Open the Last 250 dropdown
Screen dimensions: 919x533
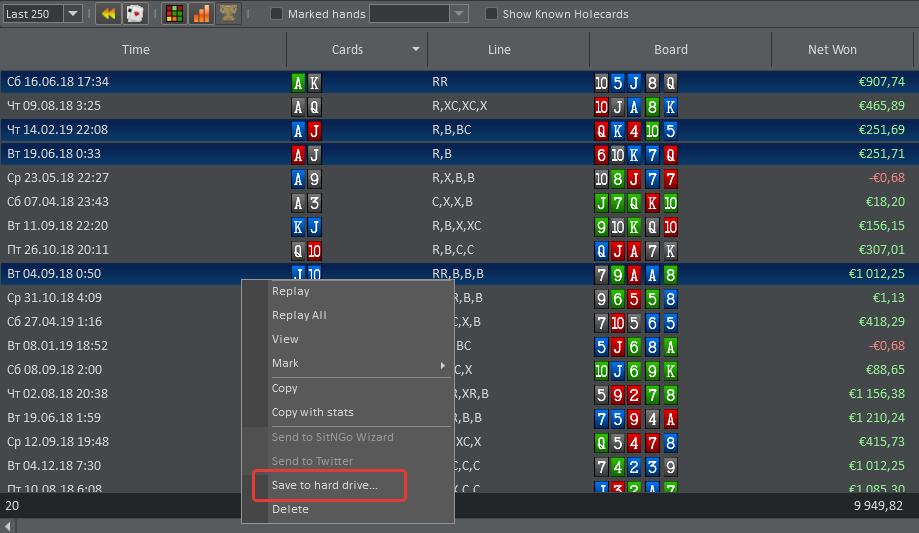[x=73, y=14]
